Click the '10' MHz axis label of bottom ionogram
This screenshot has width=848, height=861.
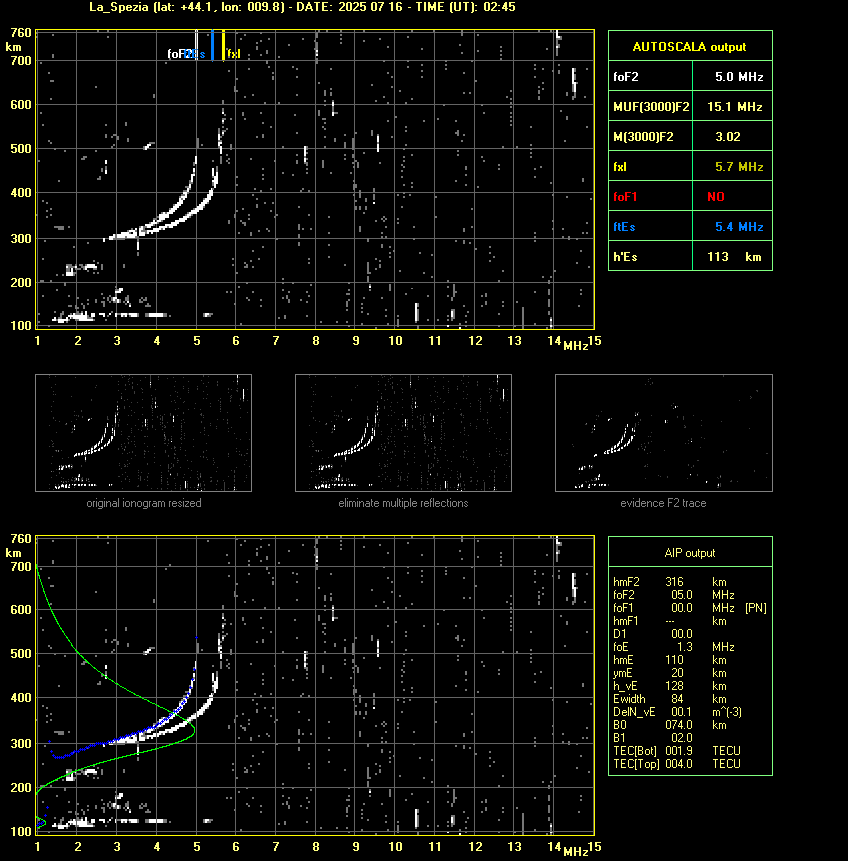point(395,847)
